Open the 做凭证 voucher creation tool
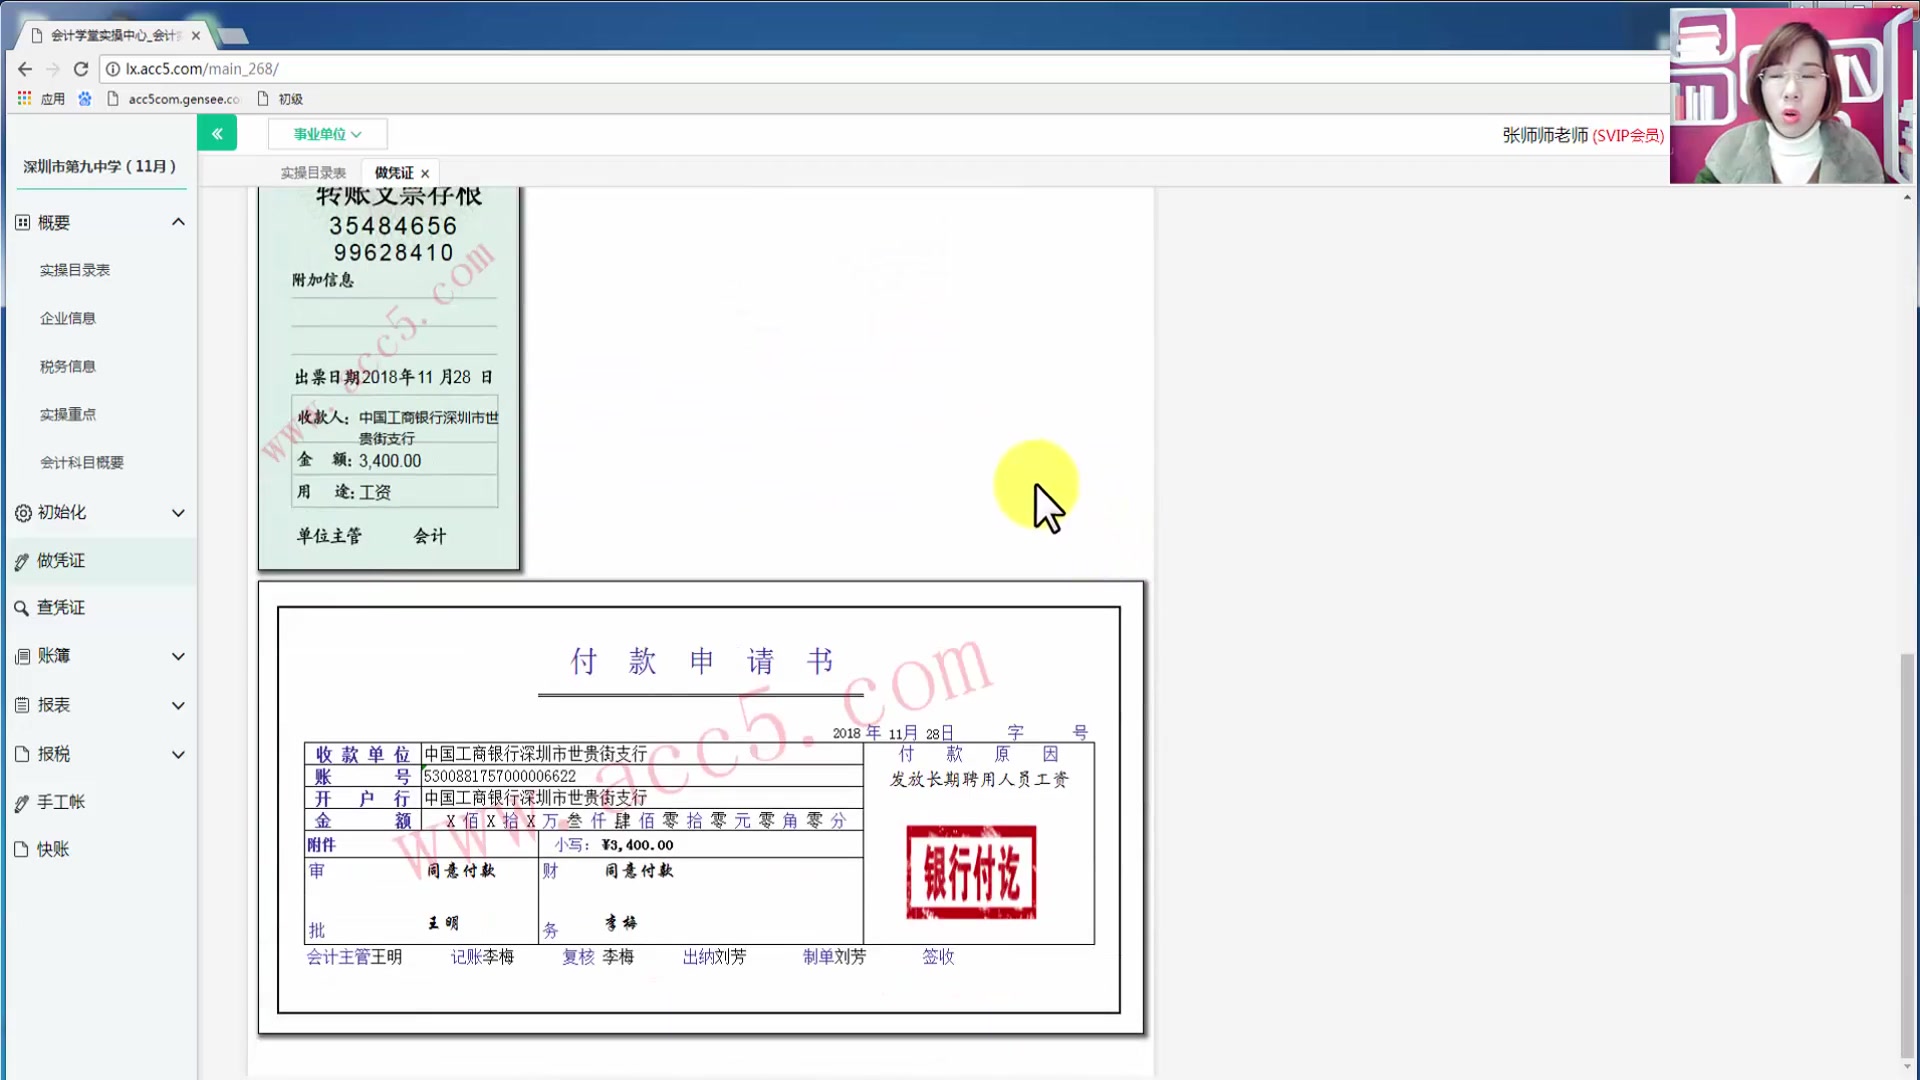The height and width of the screenshot is (1080, 1920). [x=62, y=560]
